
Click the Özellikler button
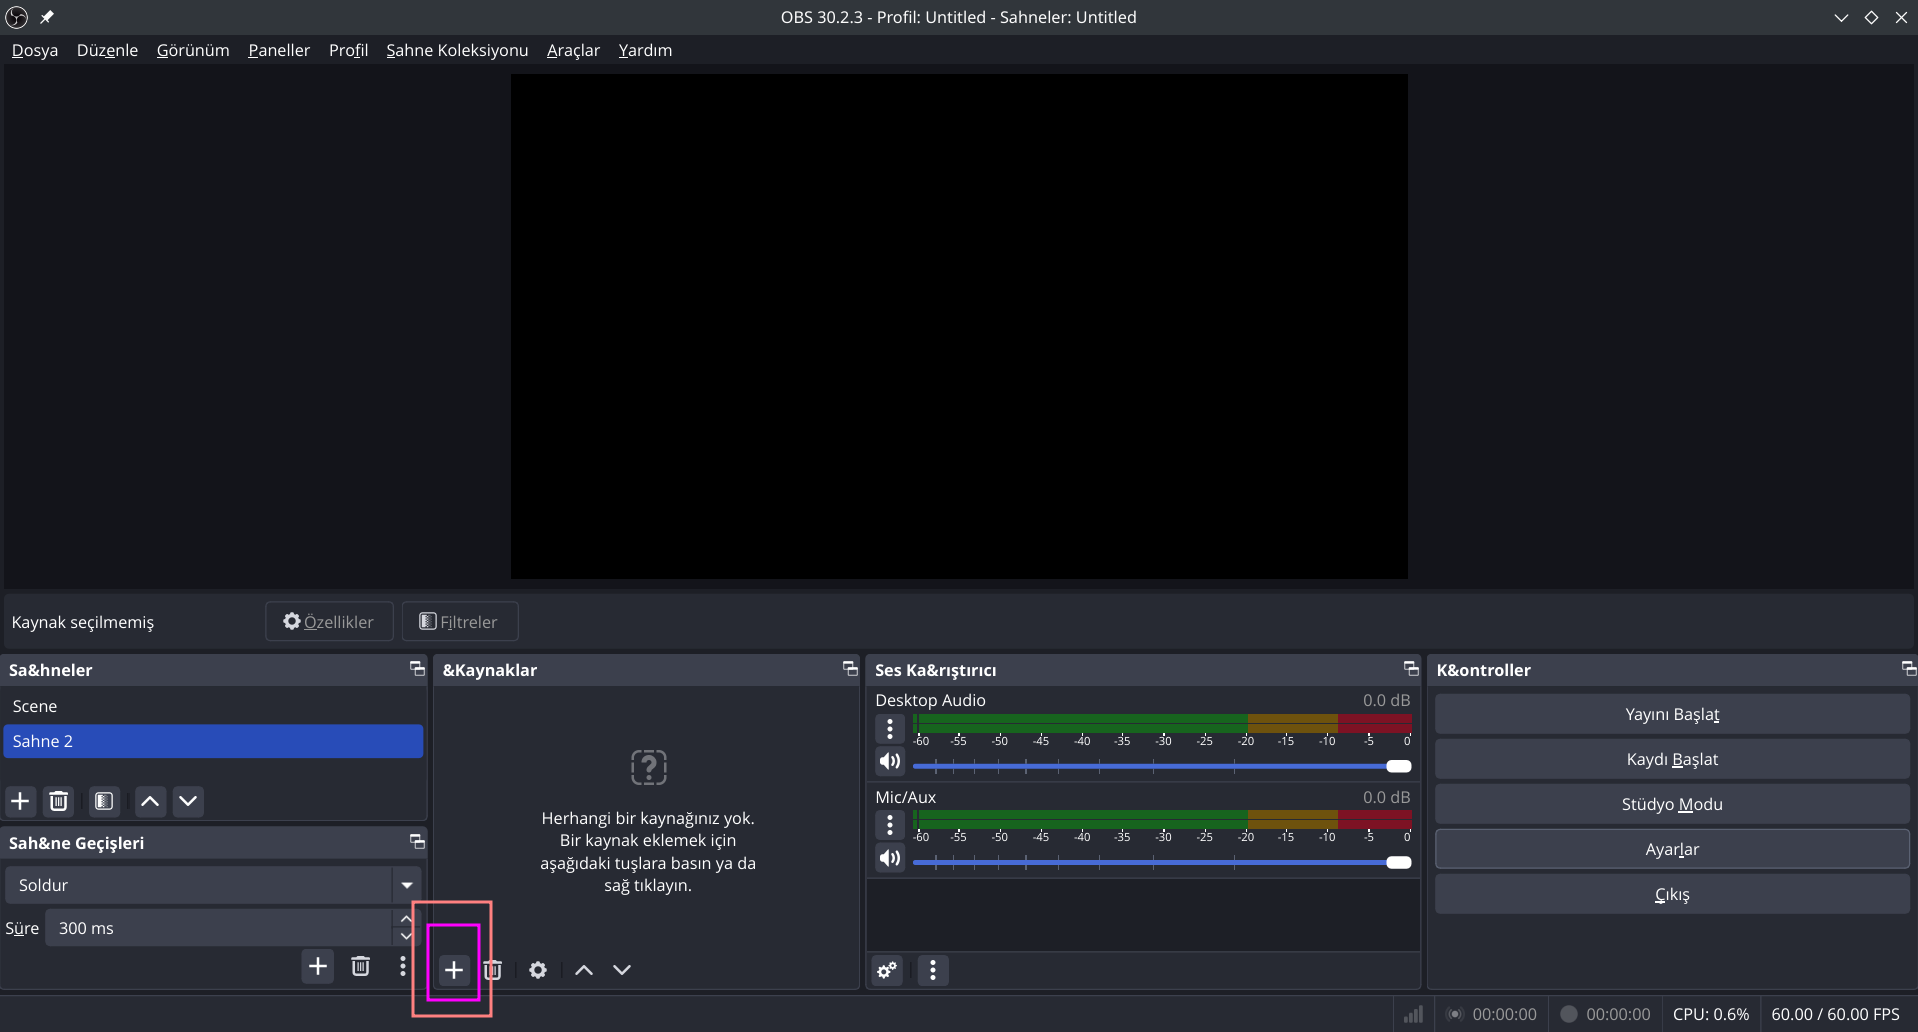click(329, 621)
